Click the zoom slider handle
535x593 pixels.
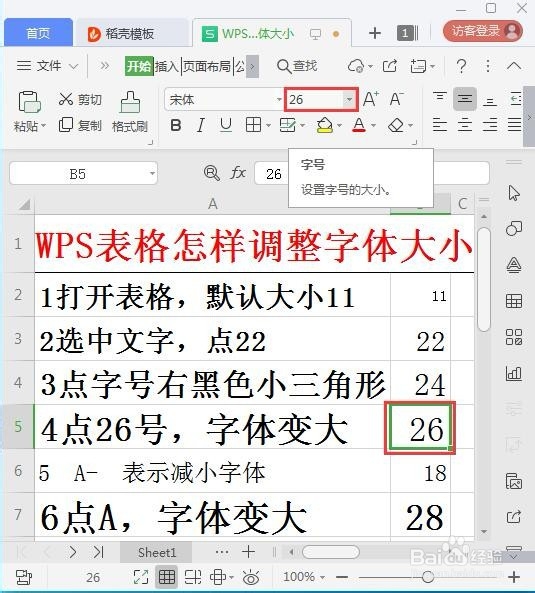tap(428, 577)
